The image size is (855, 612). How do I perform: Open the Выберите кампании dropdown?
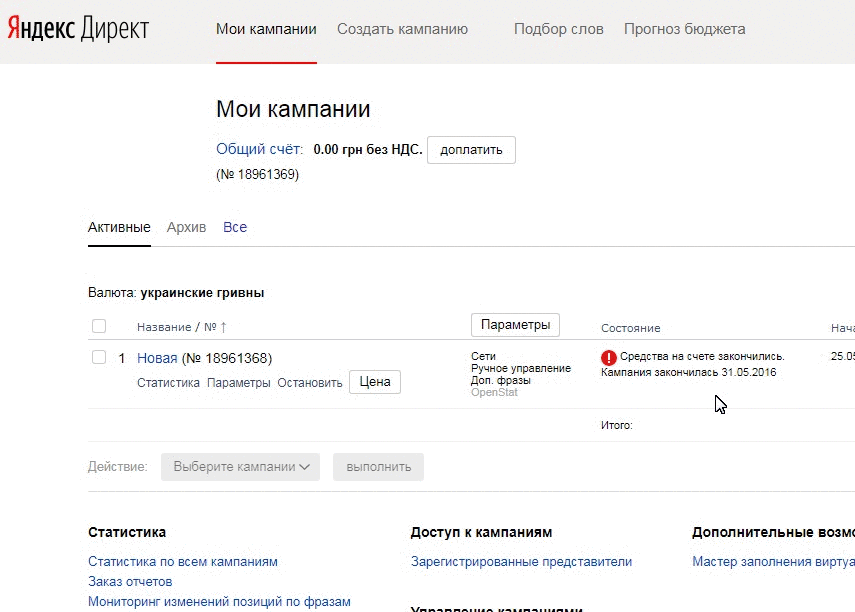[x=240, y=466]
